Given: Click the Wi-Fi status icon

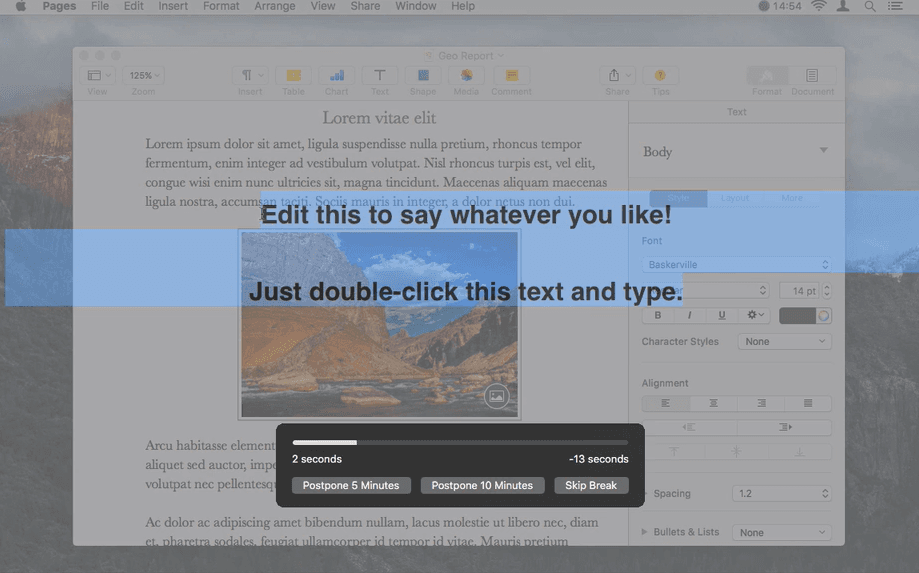Looking at the screenshot, I should [819, 6].
